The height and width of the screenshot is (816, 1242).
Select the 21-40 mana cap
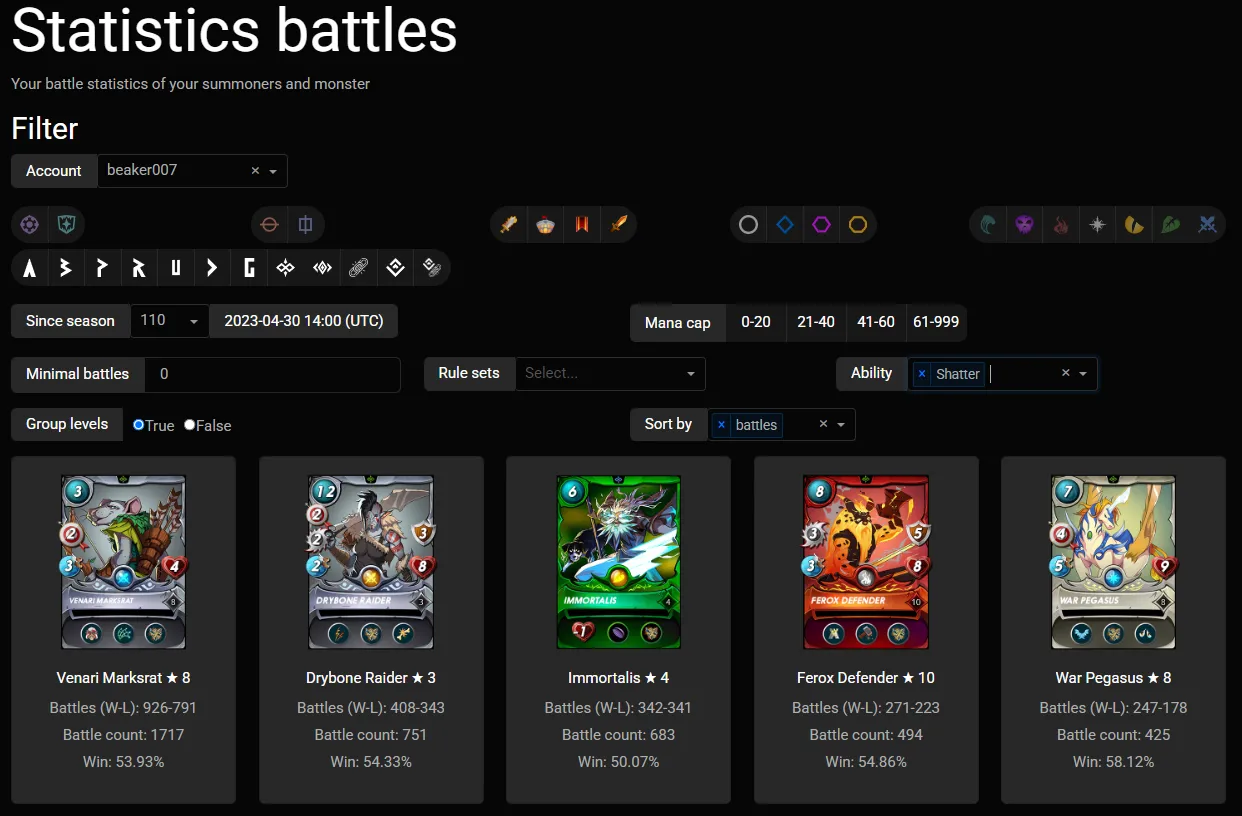pyautogui.click(x=816, y=322)
